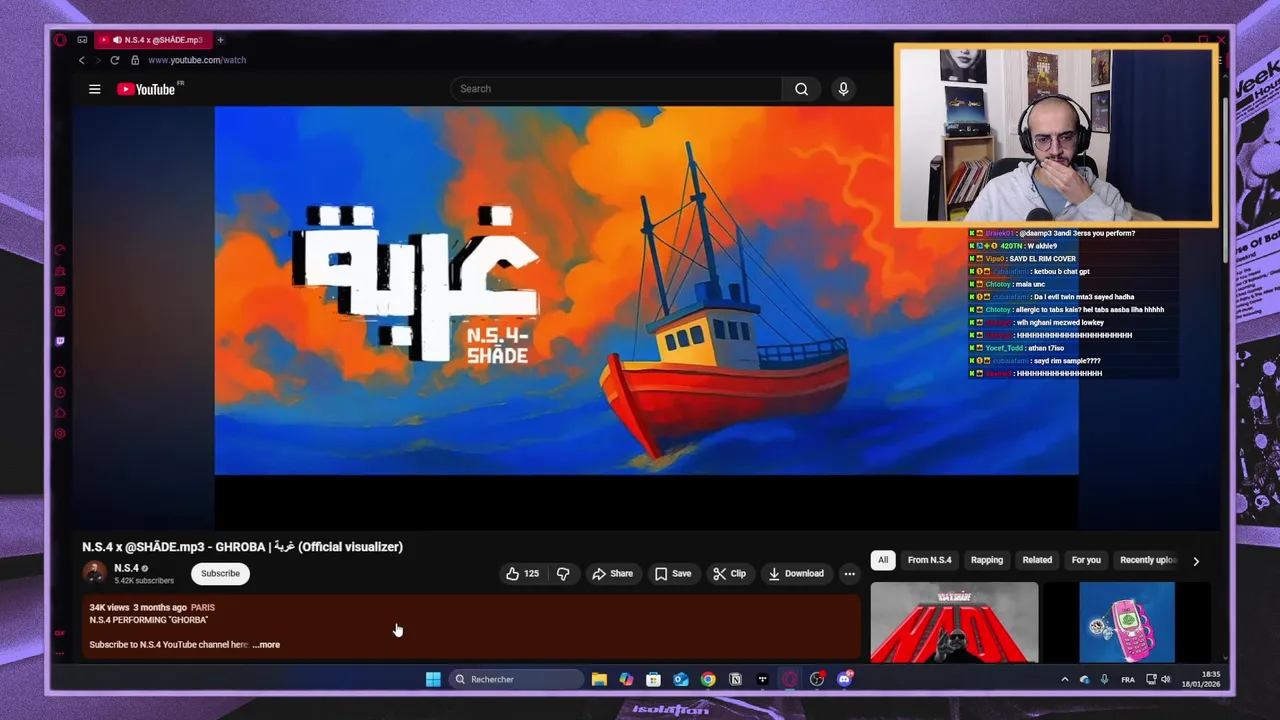
Task: Select the From N.S.4 chip
Action: (x=929, y=560)
